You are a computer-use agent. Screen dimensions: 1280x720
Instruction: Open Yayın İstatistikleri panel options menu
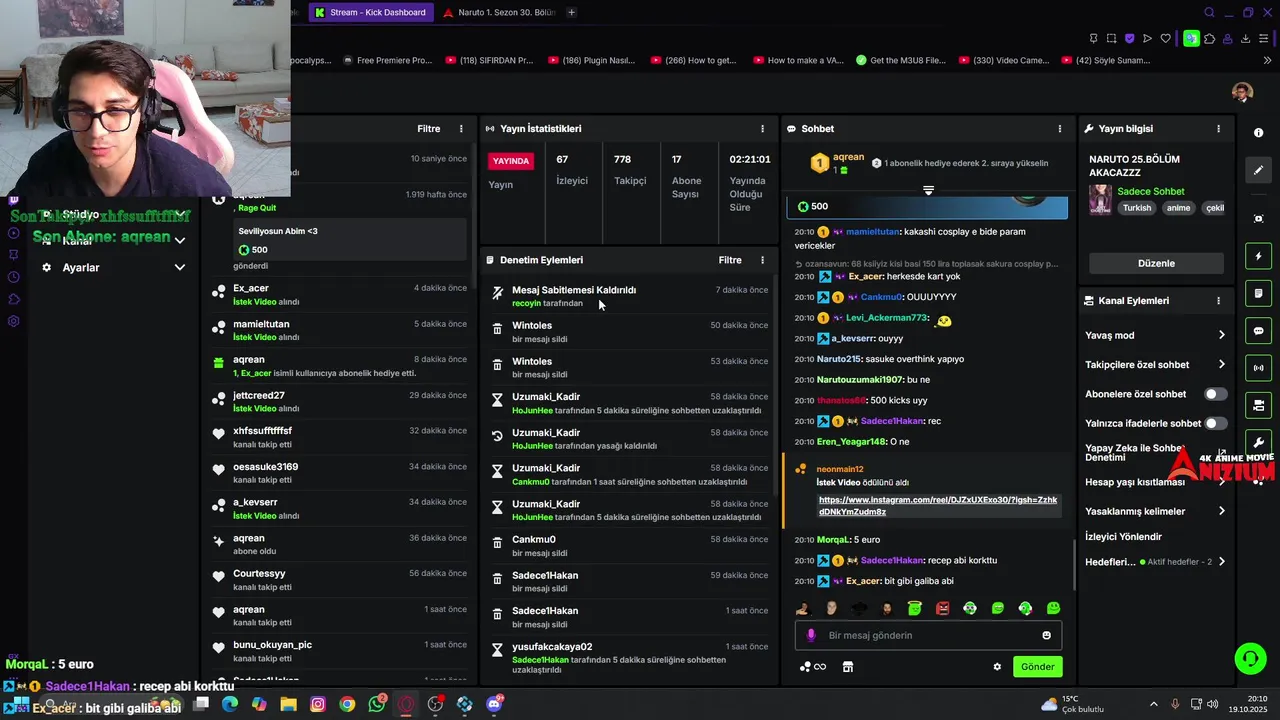tap(762, 129)
